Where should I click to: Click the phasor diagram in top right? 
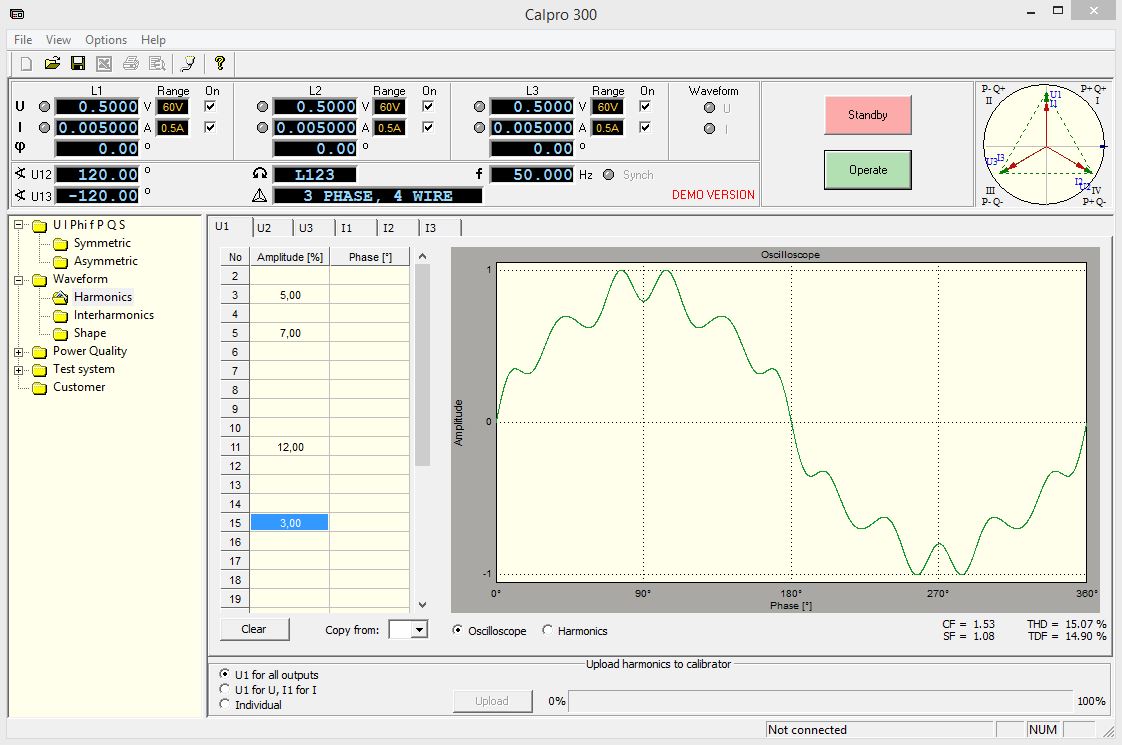click(x=1045, y=145)
